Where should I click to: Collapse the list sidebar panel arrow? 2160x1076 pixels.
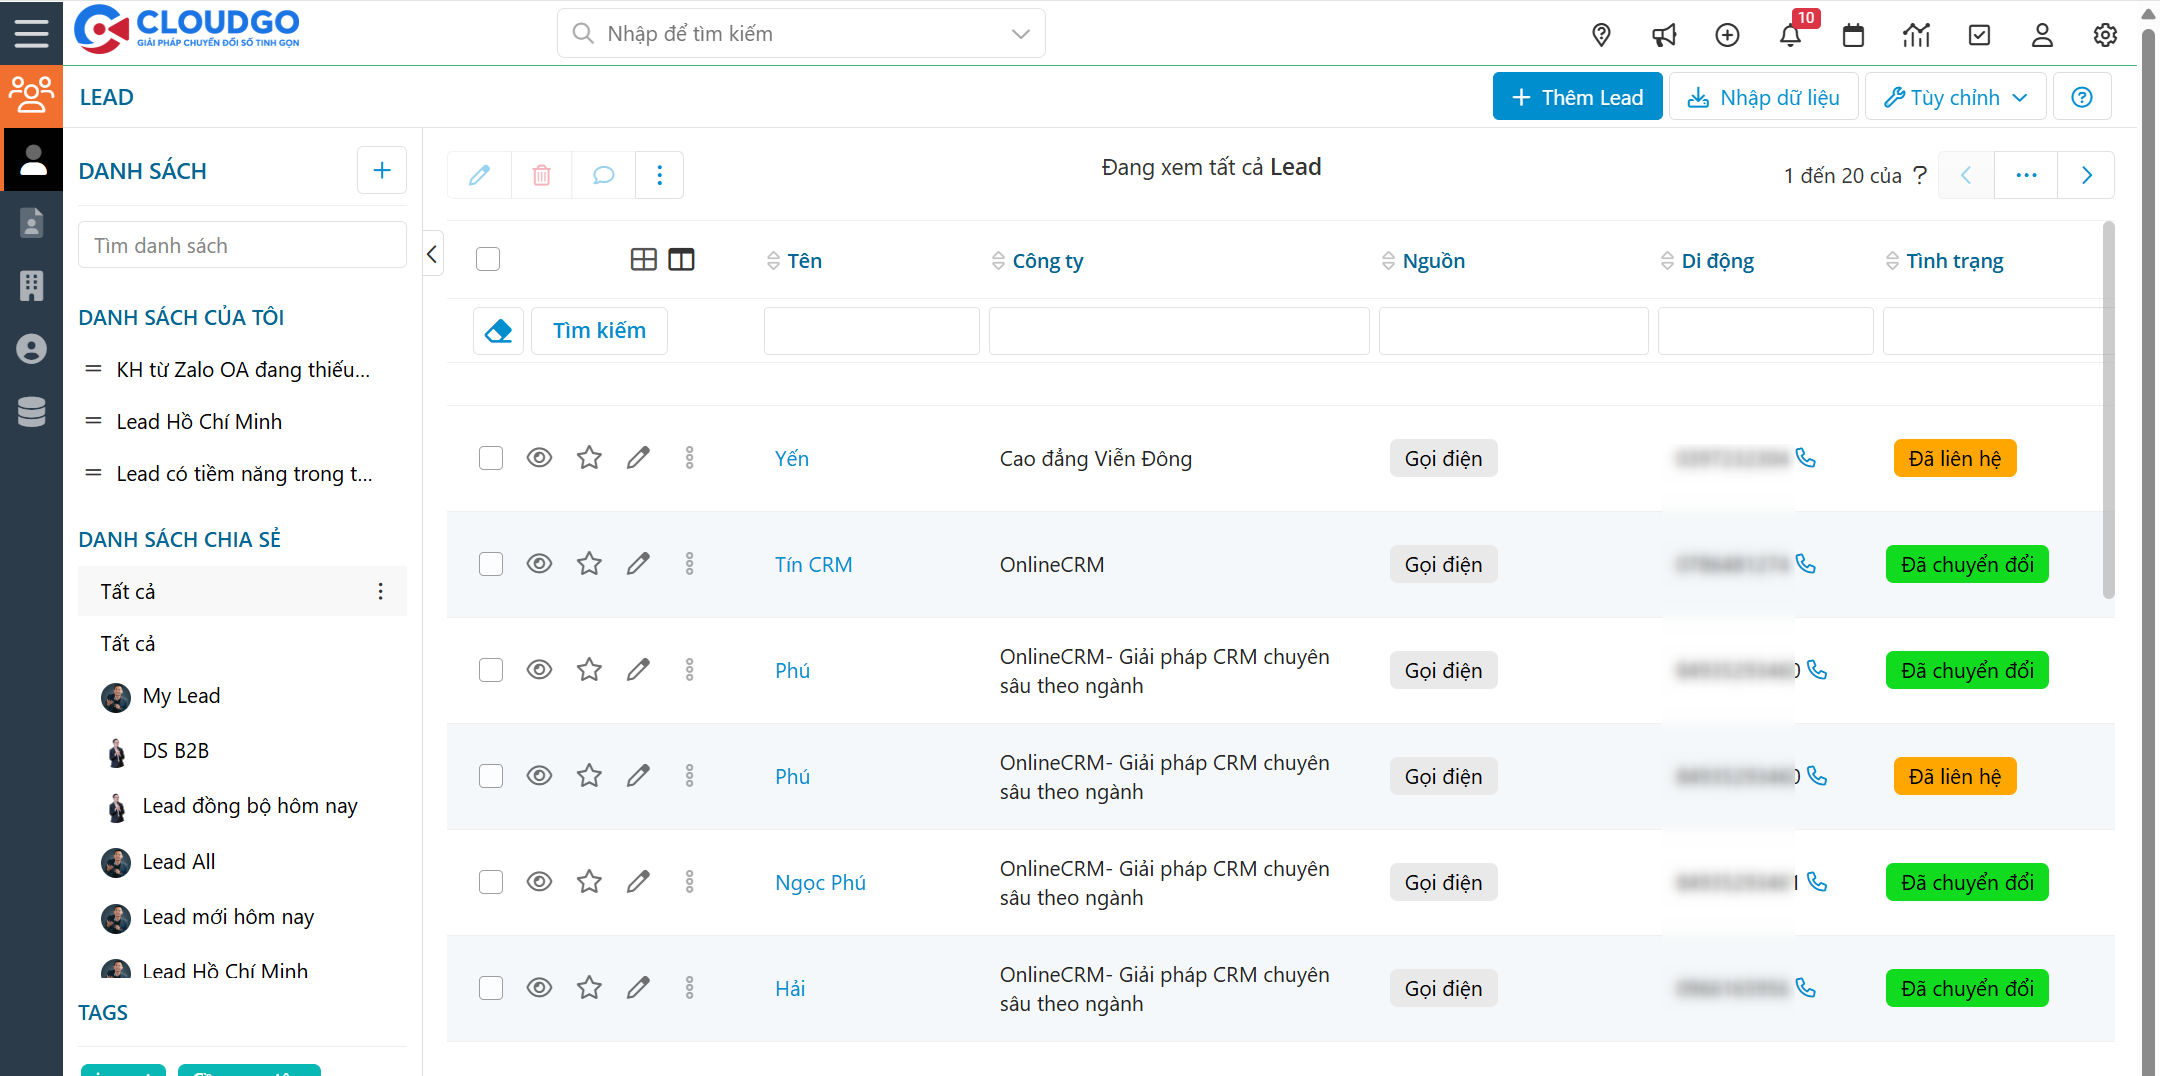point(432,254)
